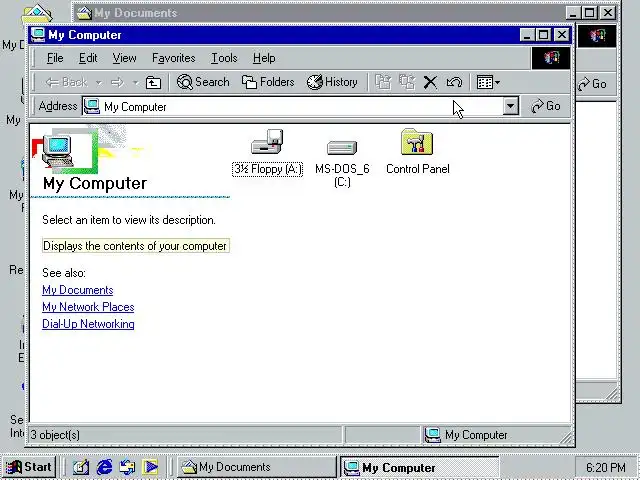Click the My Computer icon in title bar
Image resolution: width=640 pixels, height=480 pixels.
[38, 35]
